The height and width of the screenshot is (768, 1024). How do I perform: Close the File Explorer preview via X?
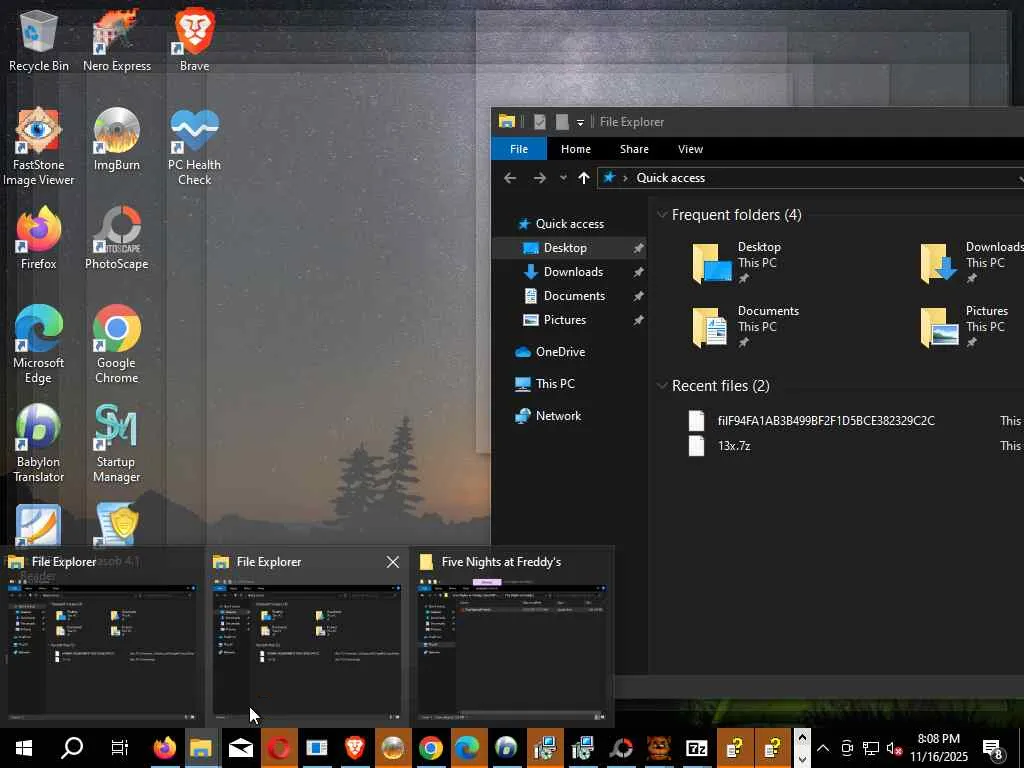(x=392, y=562)
